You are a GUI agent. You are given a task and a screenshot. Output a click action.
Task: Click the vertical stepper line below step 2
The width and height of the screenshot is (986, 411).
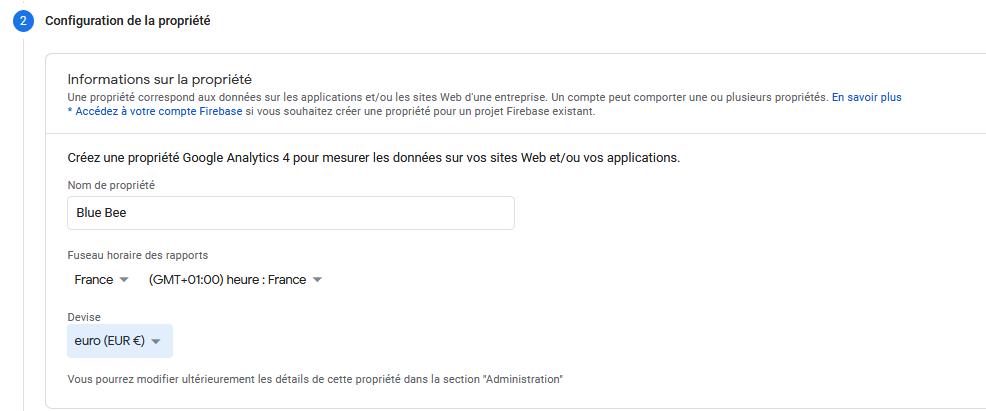click(23, 224)
